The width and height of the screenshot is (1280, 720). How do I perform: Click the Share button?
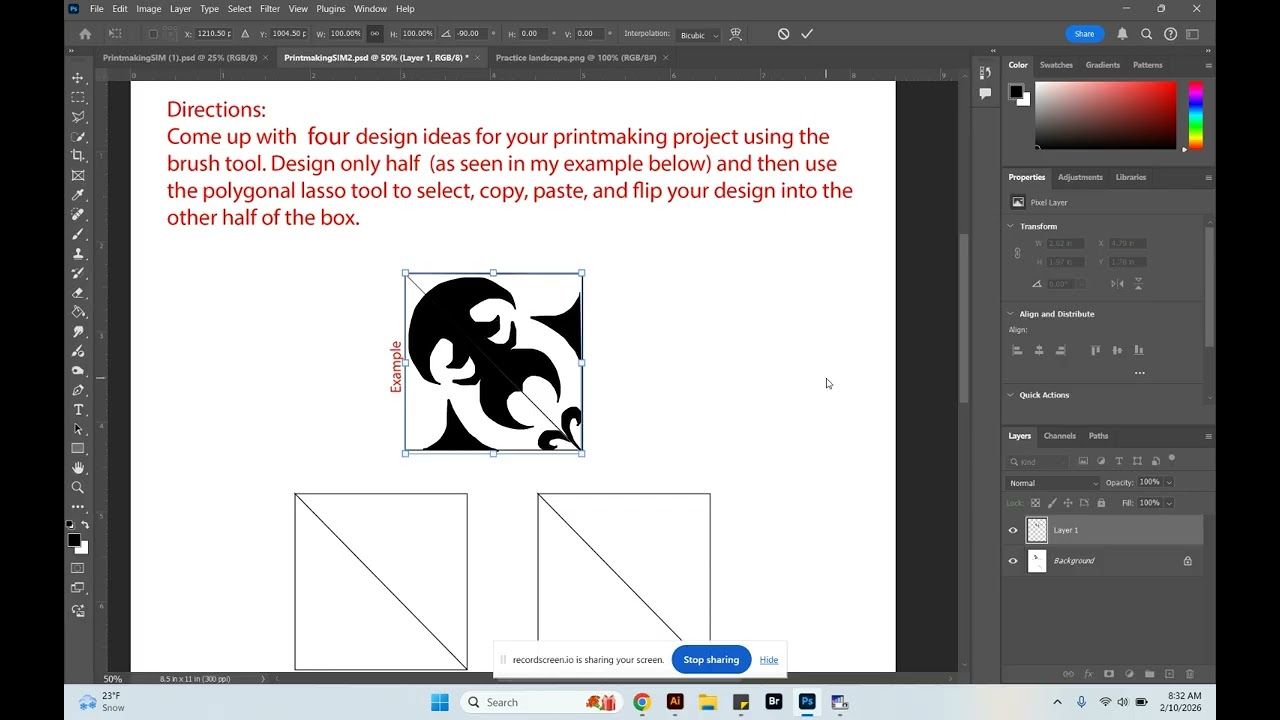click(1084, 34)
